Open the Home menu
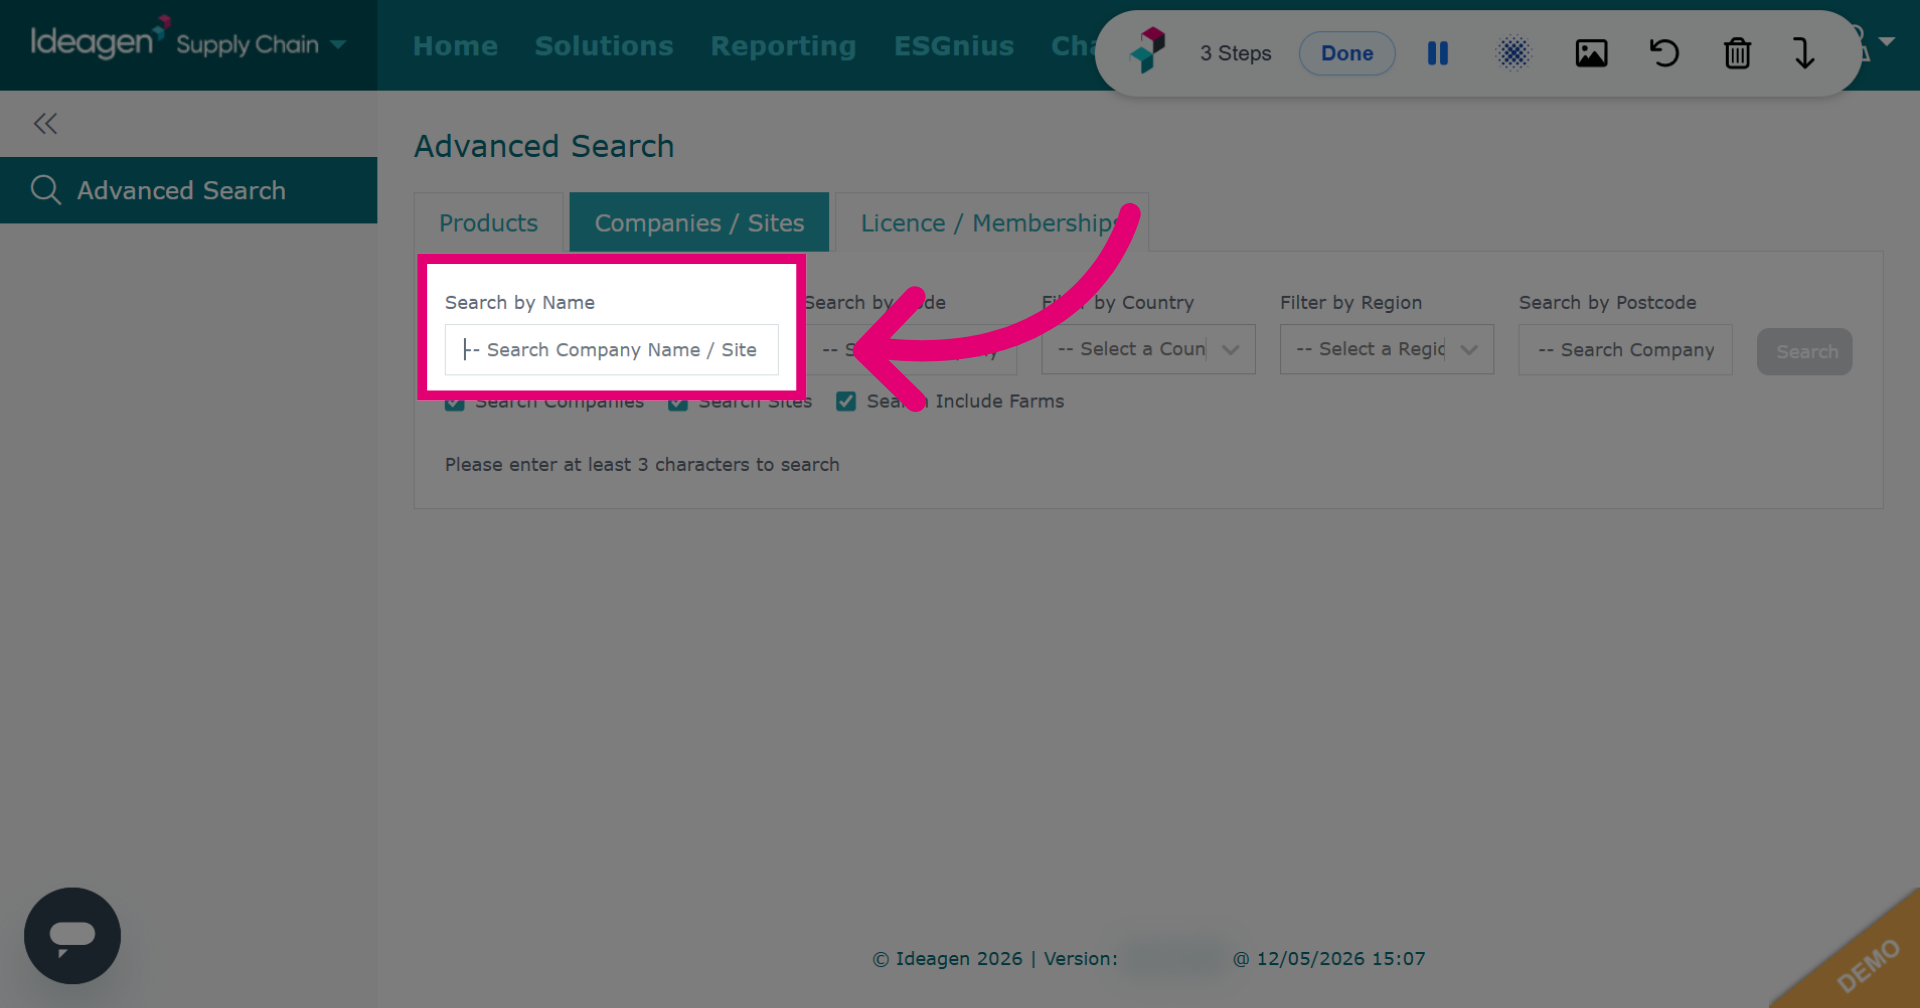 pos(455,46)
